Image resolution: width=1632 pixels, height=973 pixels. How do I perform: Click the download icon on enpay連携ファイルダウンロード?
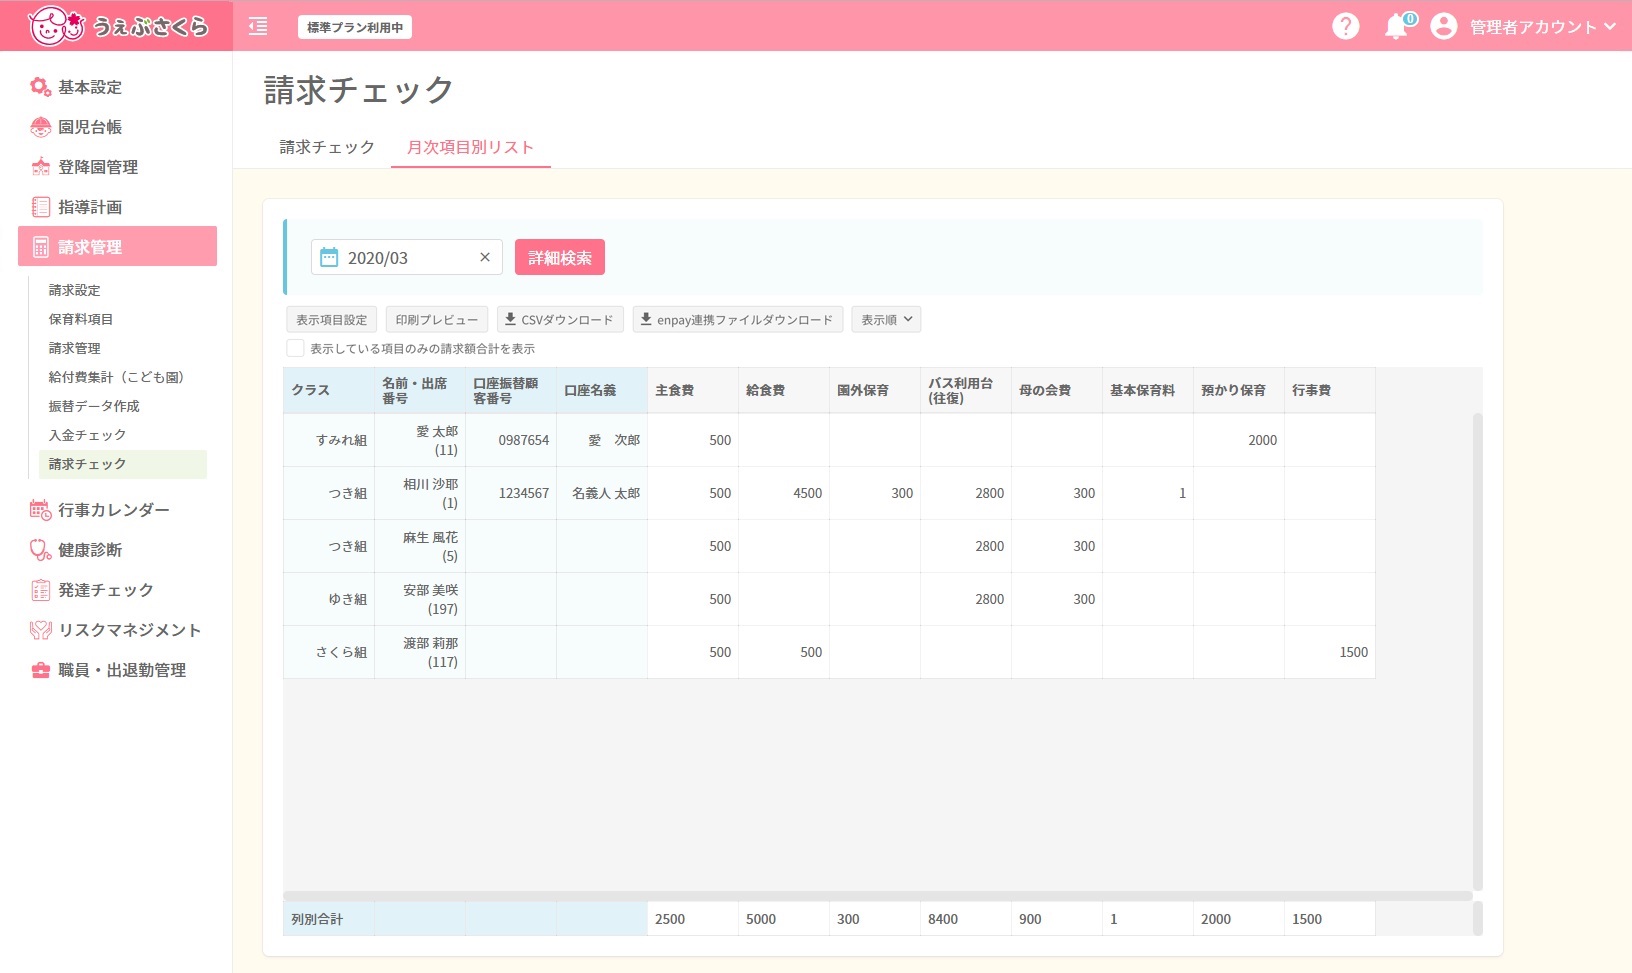[646, 319]
